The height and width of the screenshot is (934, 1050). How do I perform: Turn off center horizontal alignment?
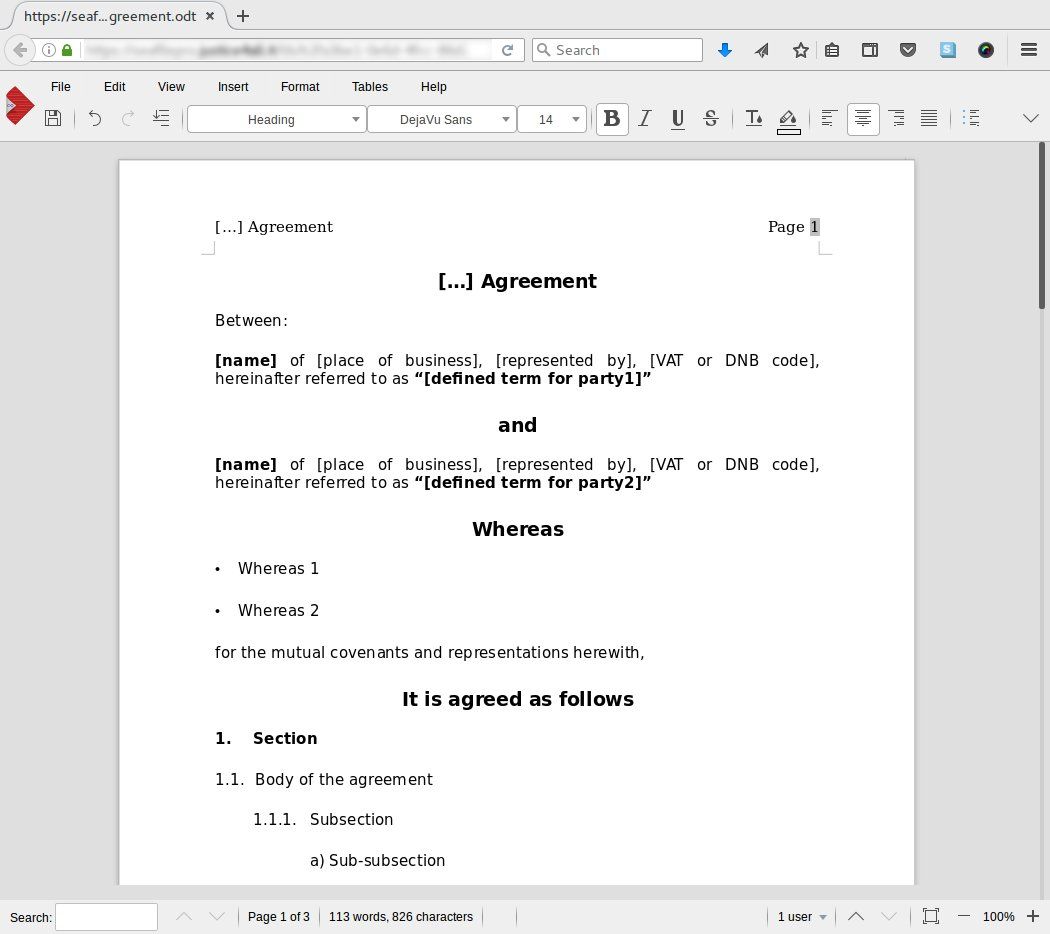862,119
